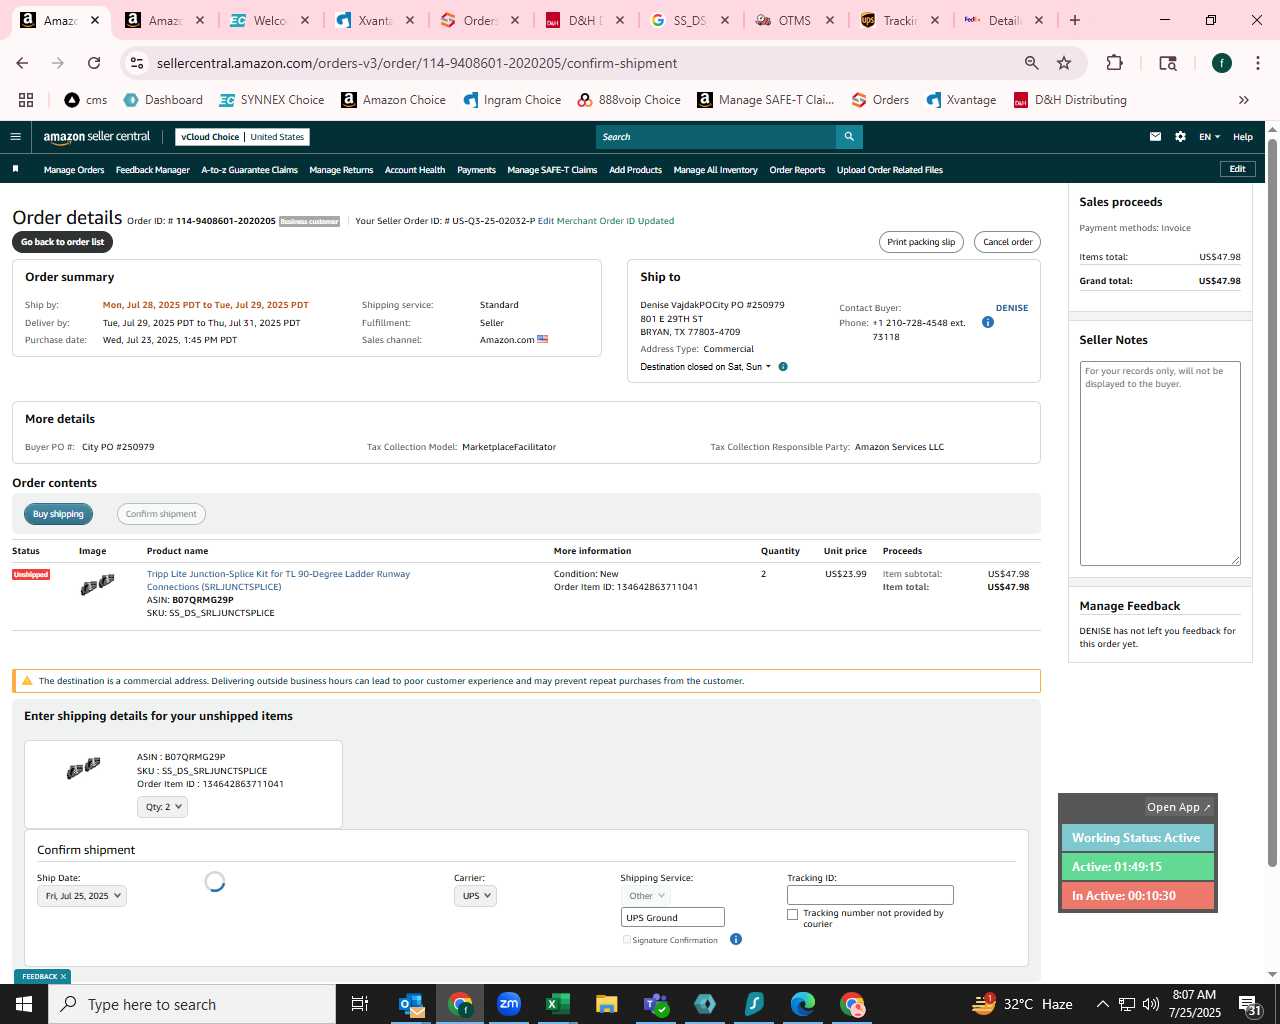Open Manage Orders menu item
Image resolution: width=1280 pixels, height=1024 pixels.
pos(74,170)
